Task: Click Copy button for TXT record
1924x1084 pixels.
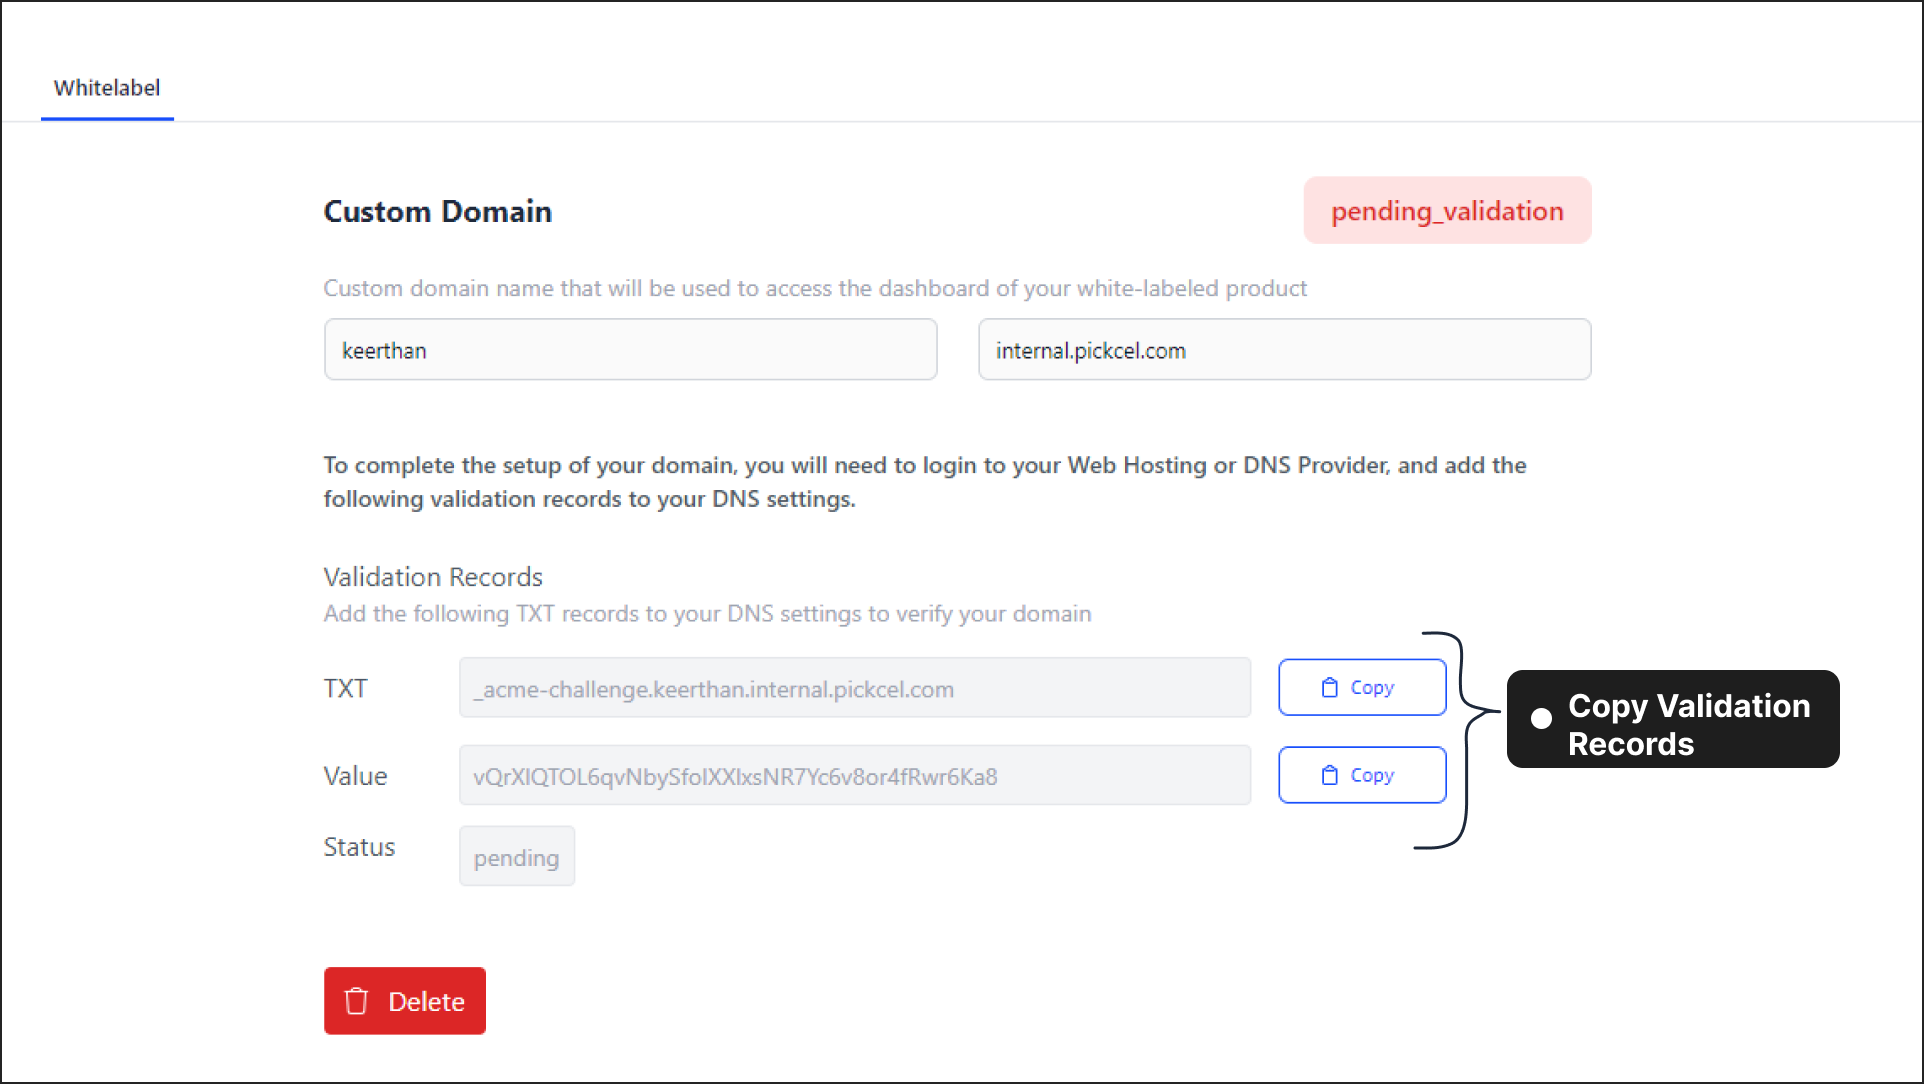Action: [x=1360, y=686]
